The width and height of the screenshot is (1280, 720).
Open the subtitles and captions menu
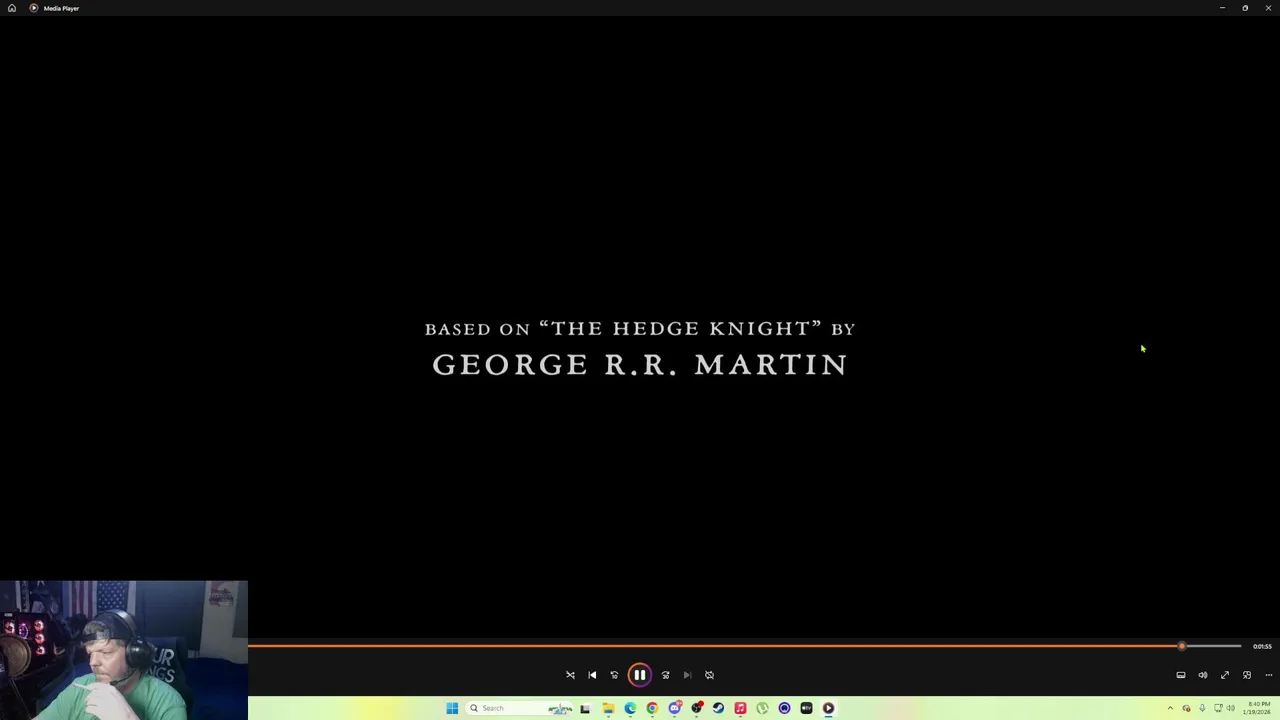1181,675
